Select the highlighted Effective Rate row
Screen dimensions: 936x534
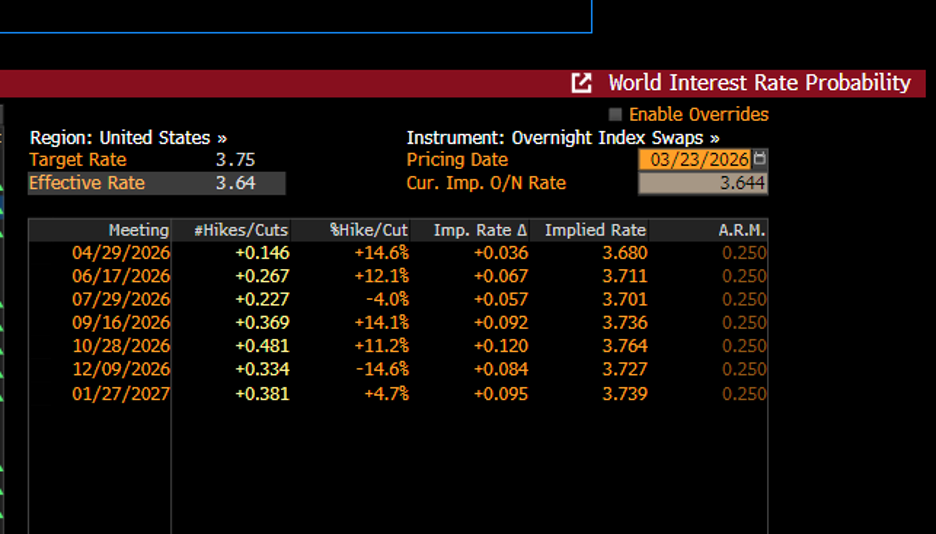156,183
